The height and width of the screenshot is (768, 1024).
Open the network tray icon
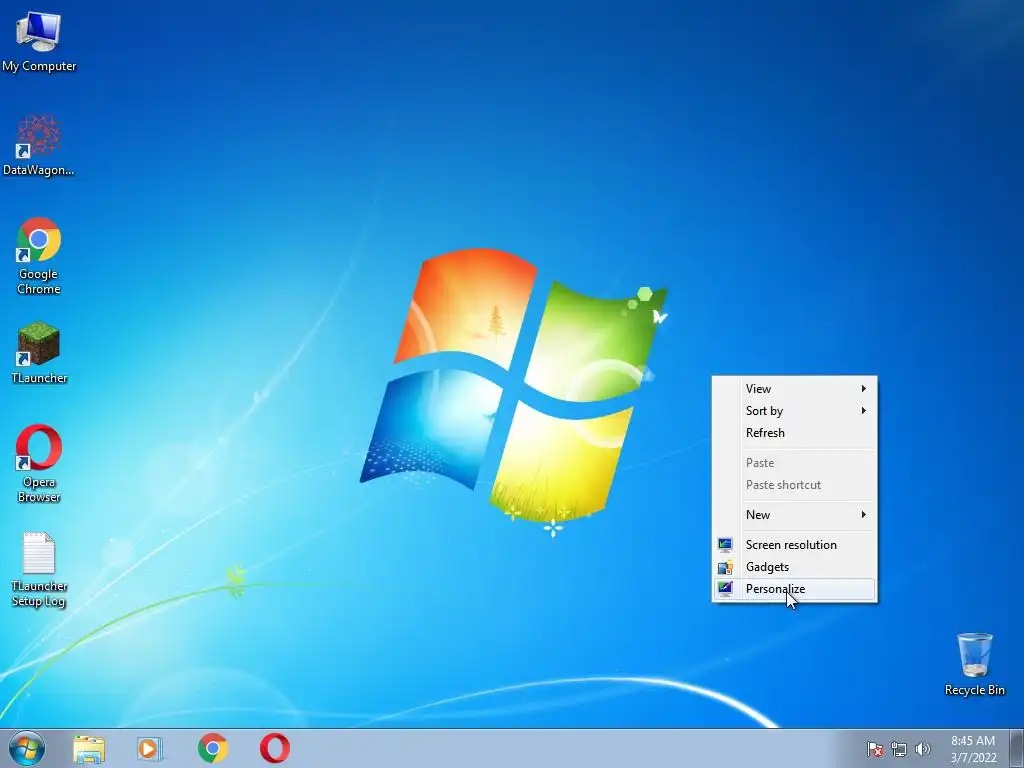[899, 749]
